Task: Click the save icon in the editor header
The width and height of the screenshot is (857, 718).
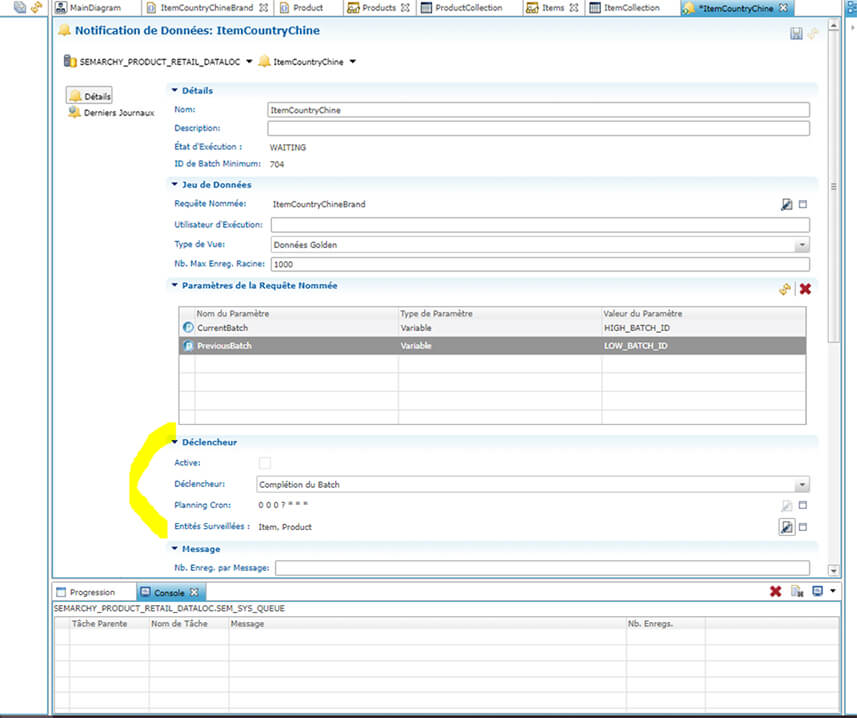Action: click(x=796, y=34)
